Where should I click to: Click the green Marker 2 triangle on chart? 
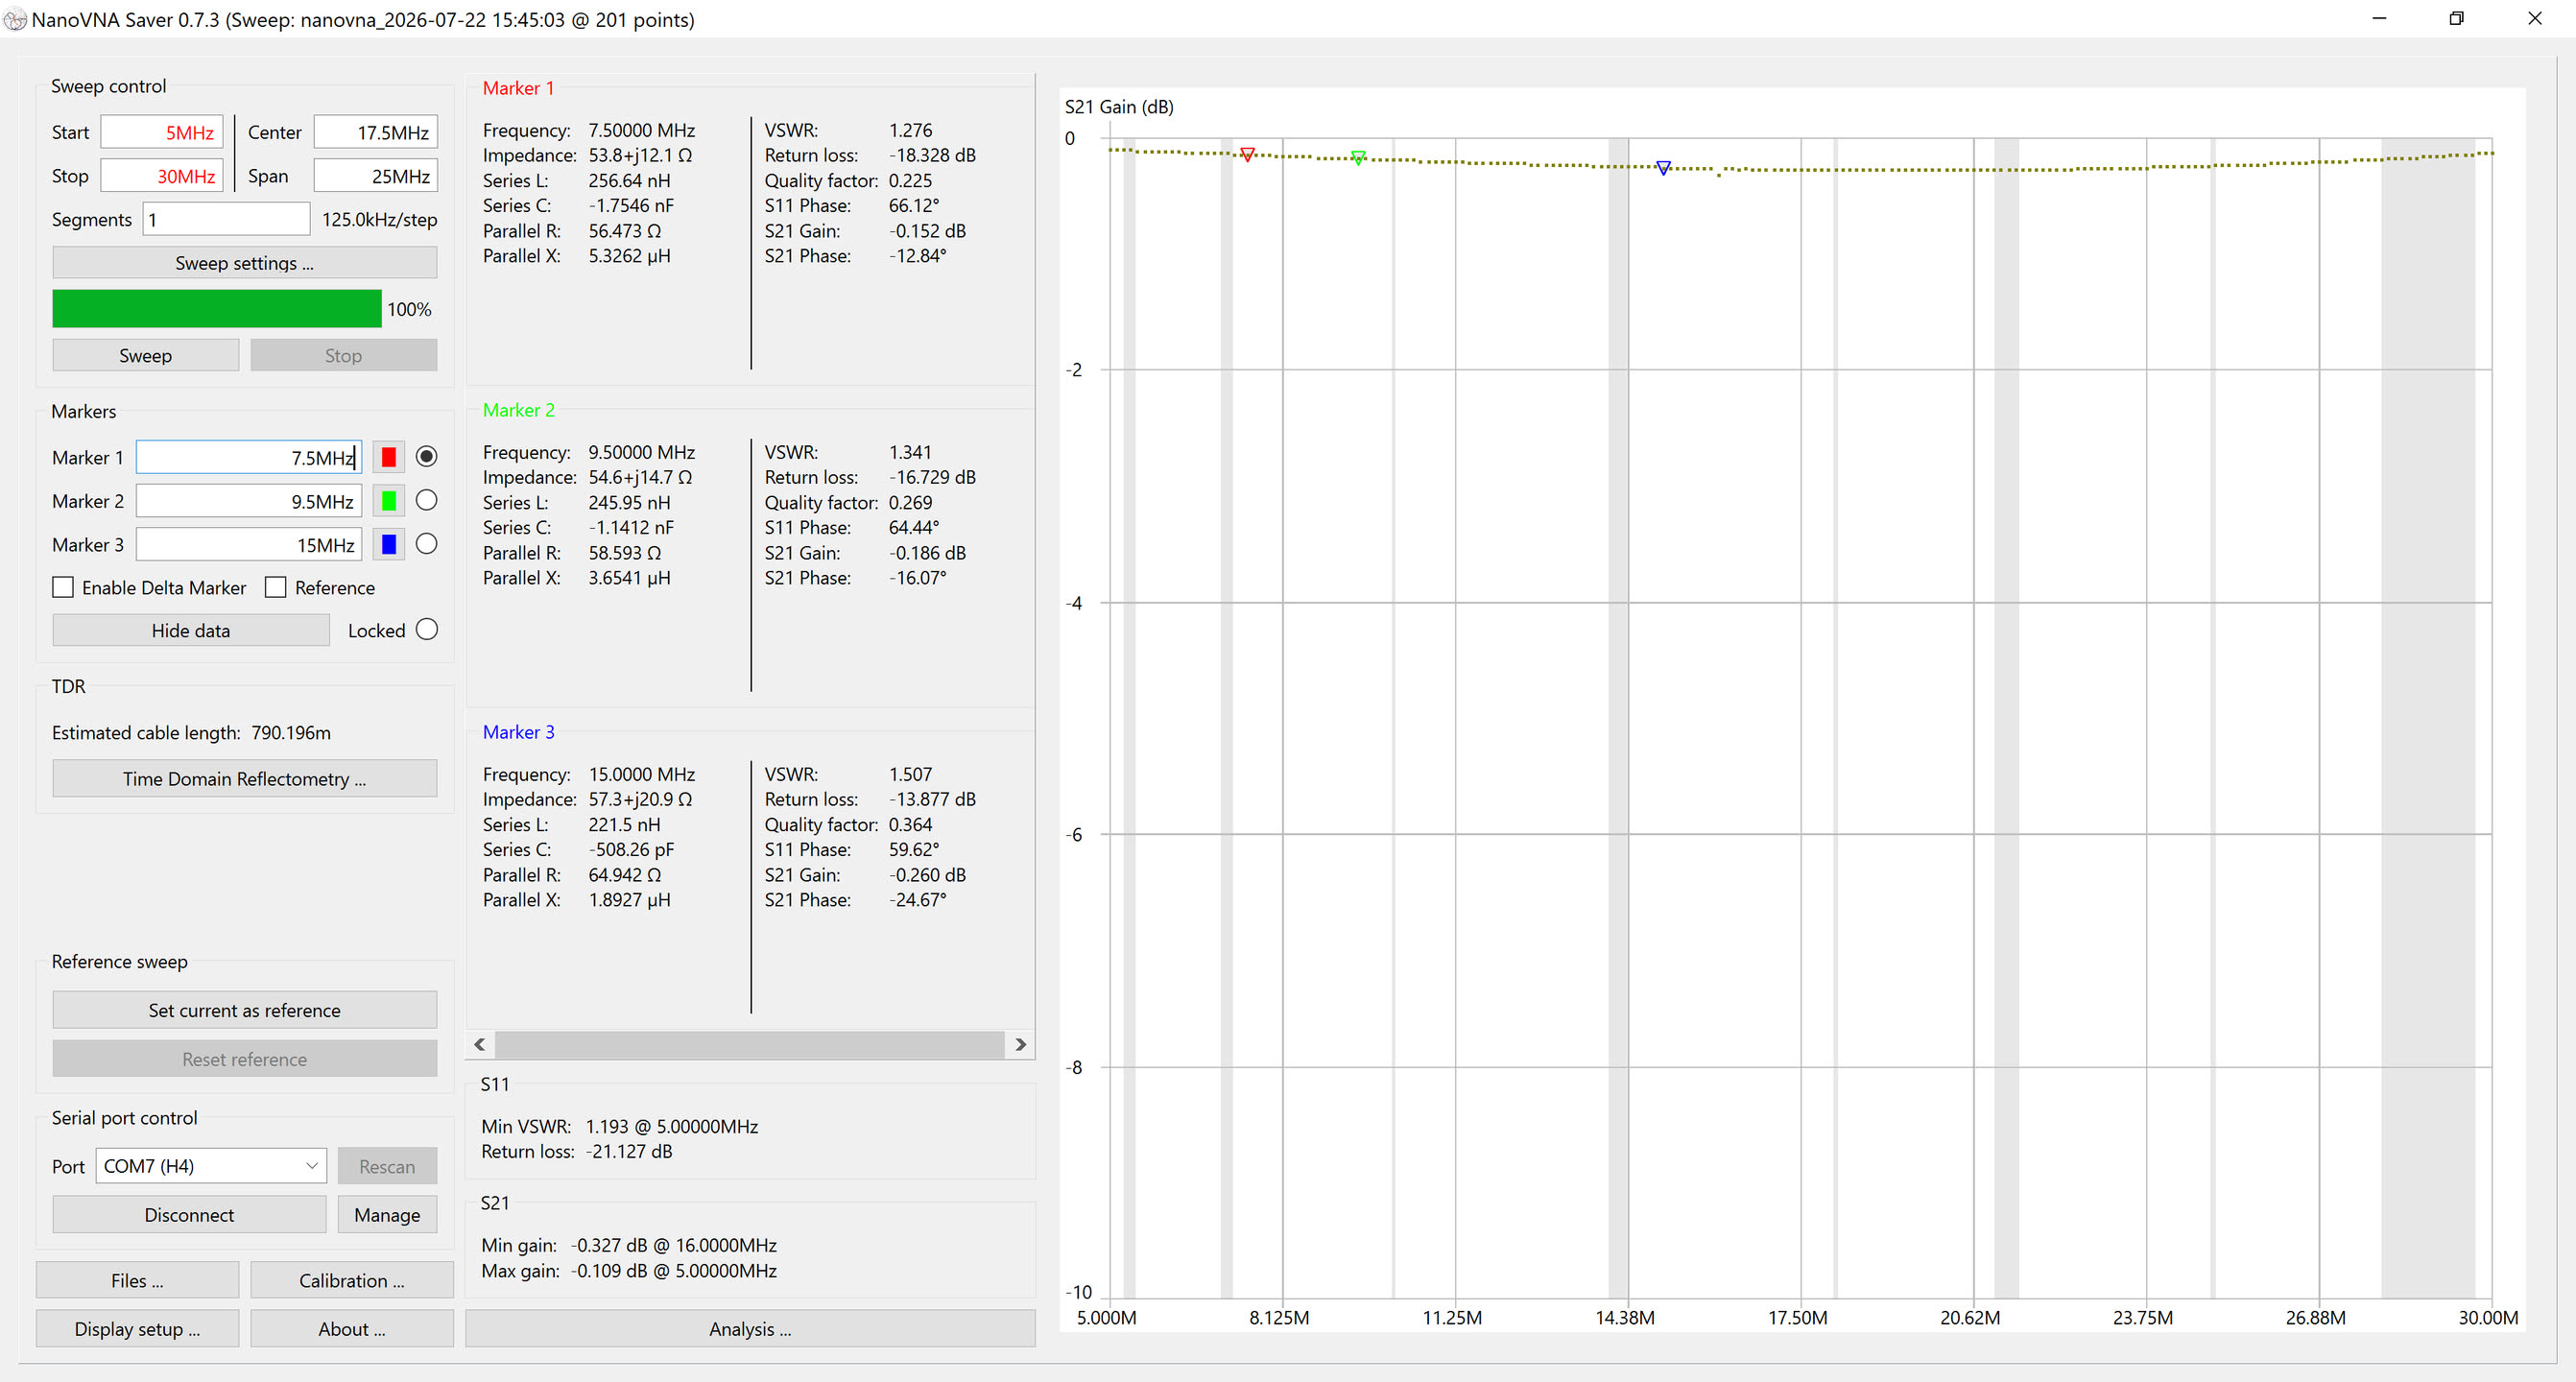pyautogui.click(x=1358, y=157)
